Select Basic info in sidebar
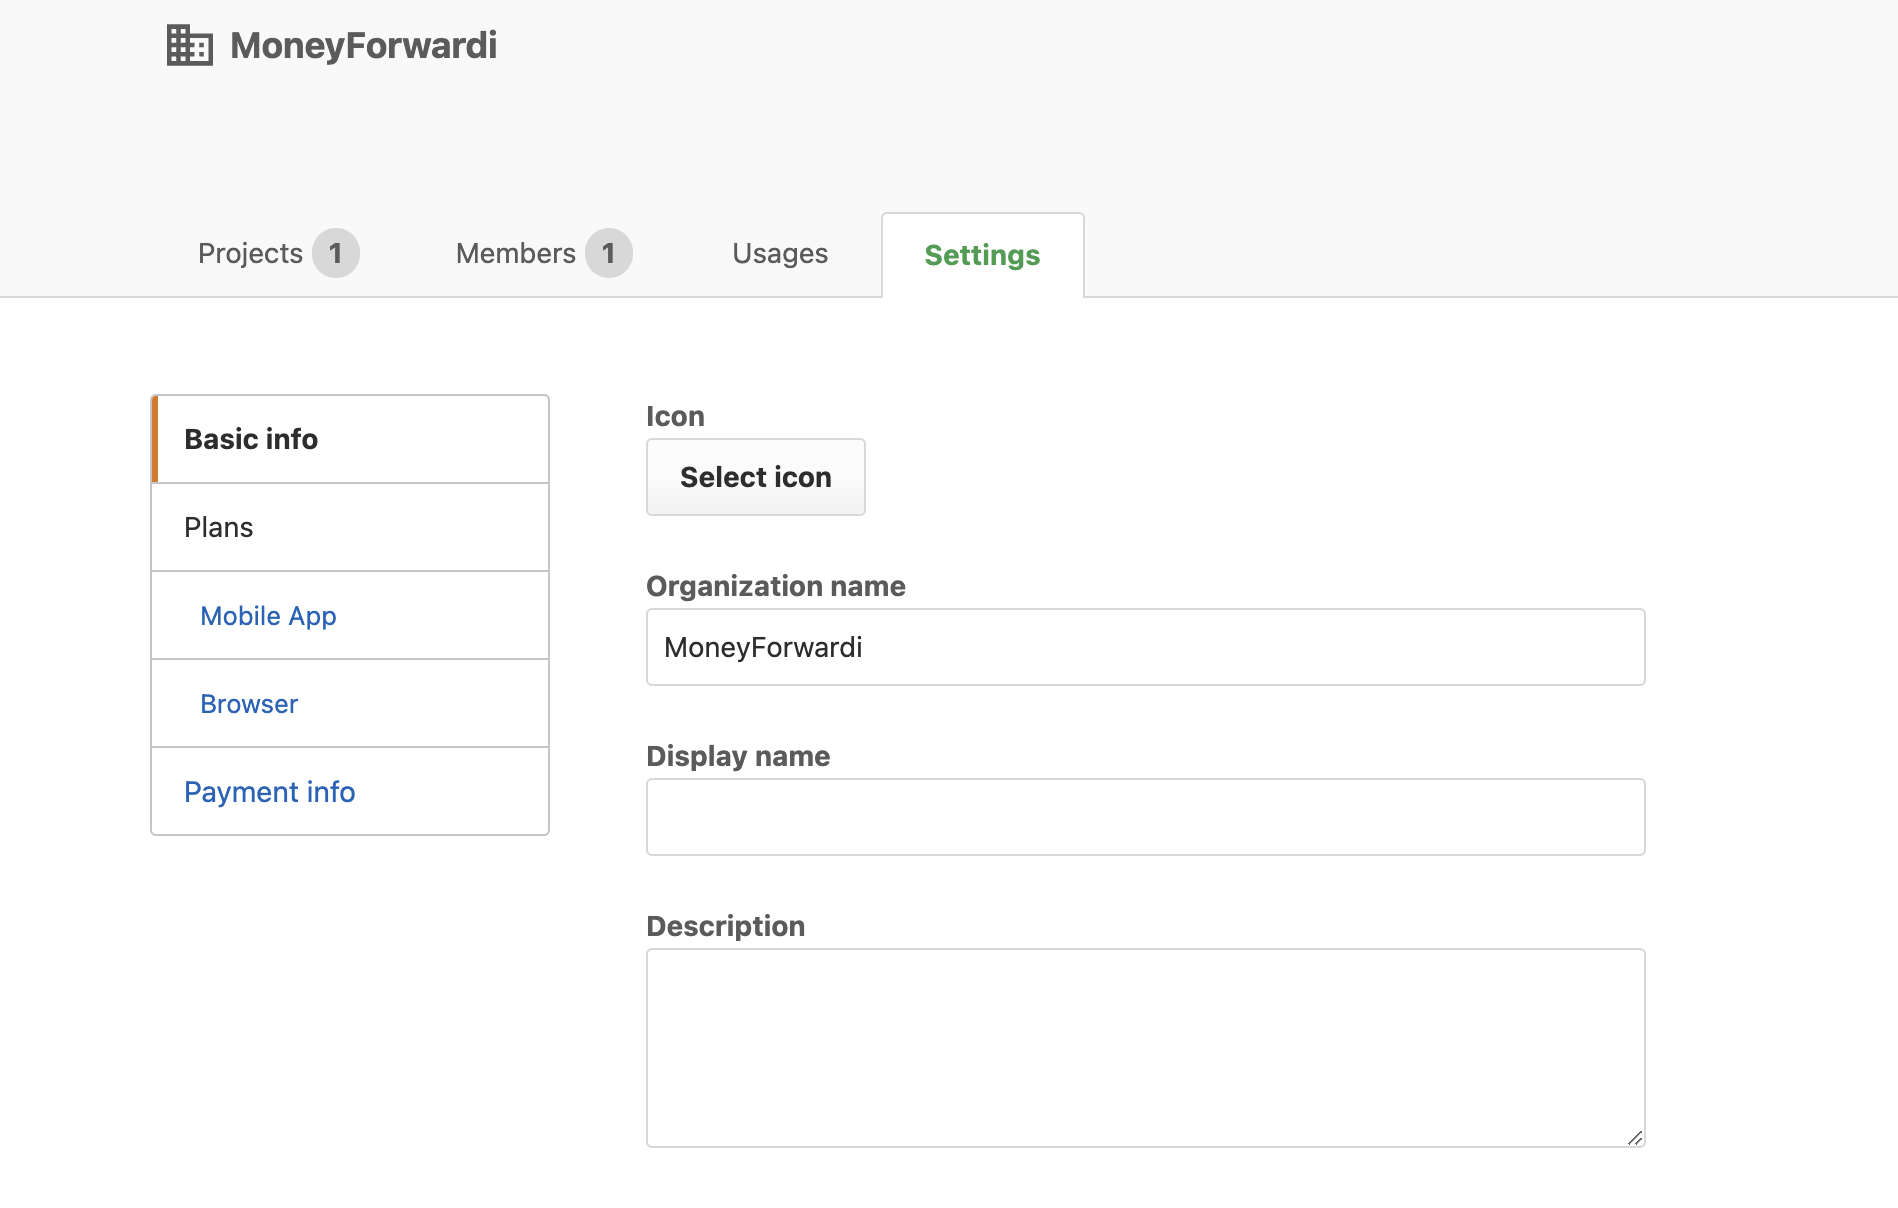The image size is (1898, 1208). coord(350,439)
